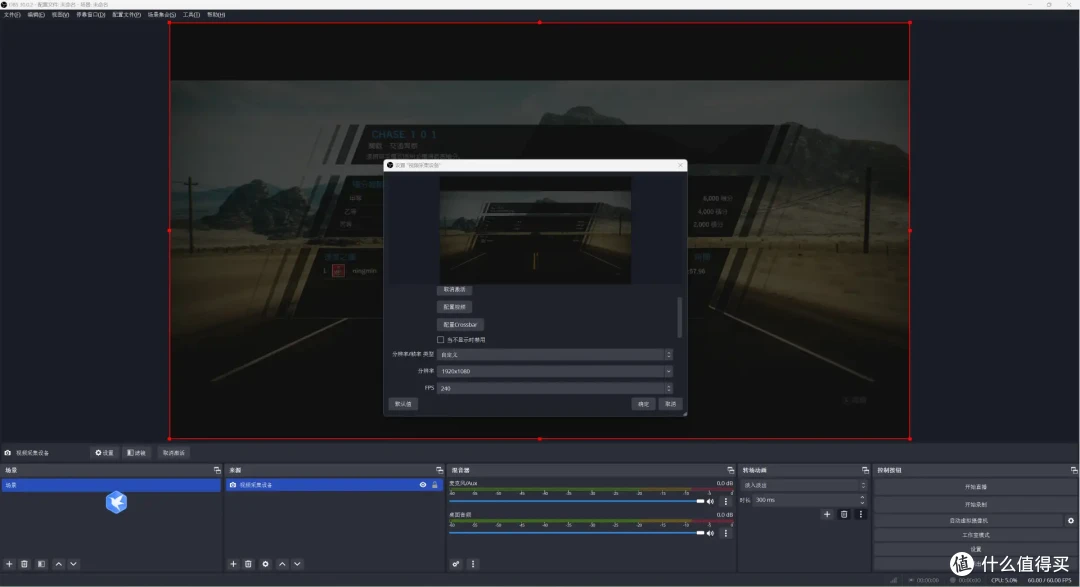Click 工作室模式 button
This screenshot has height=587, width=1080.
tap(975, 535)
